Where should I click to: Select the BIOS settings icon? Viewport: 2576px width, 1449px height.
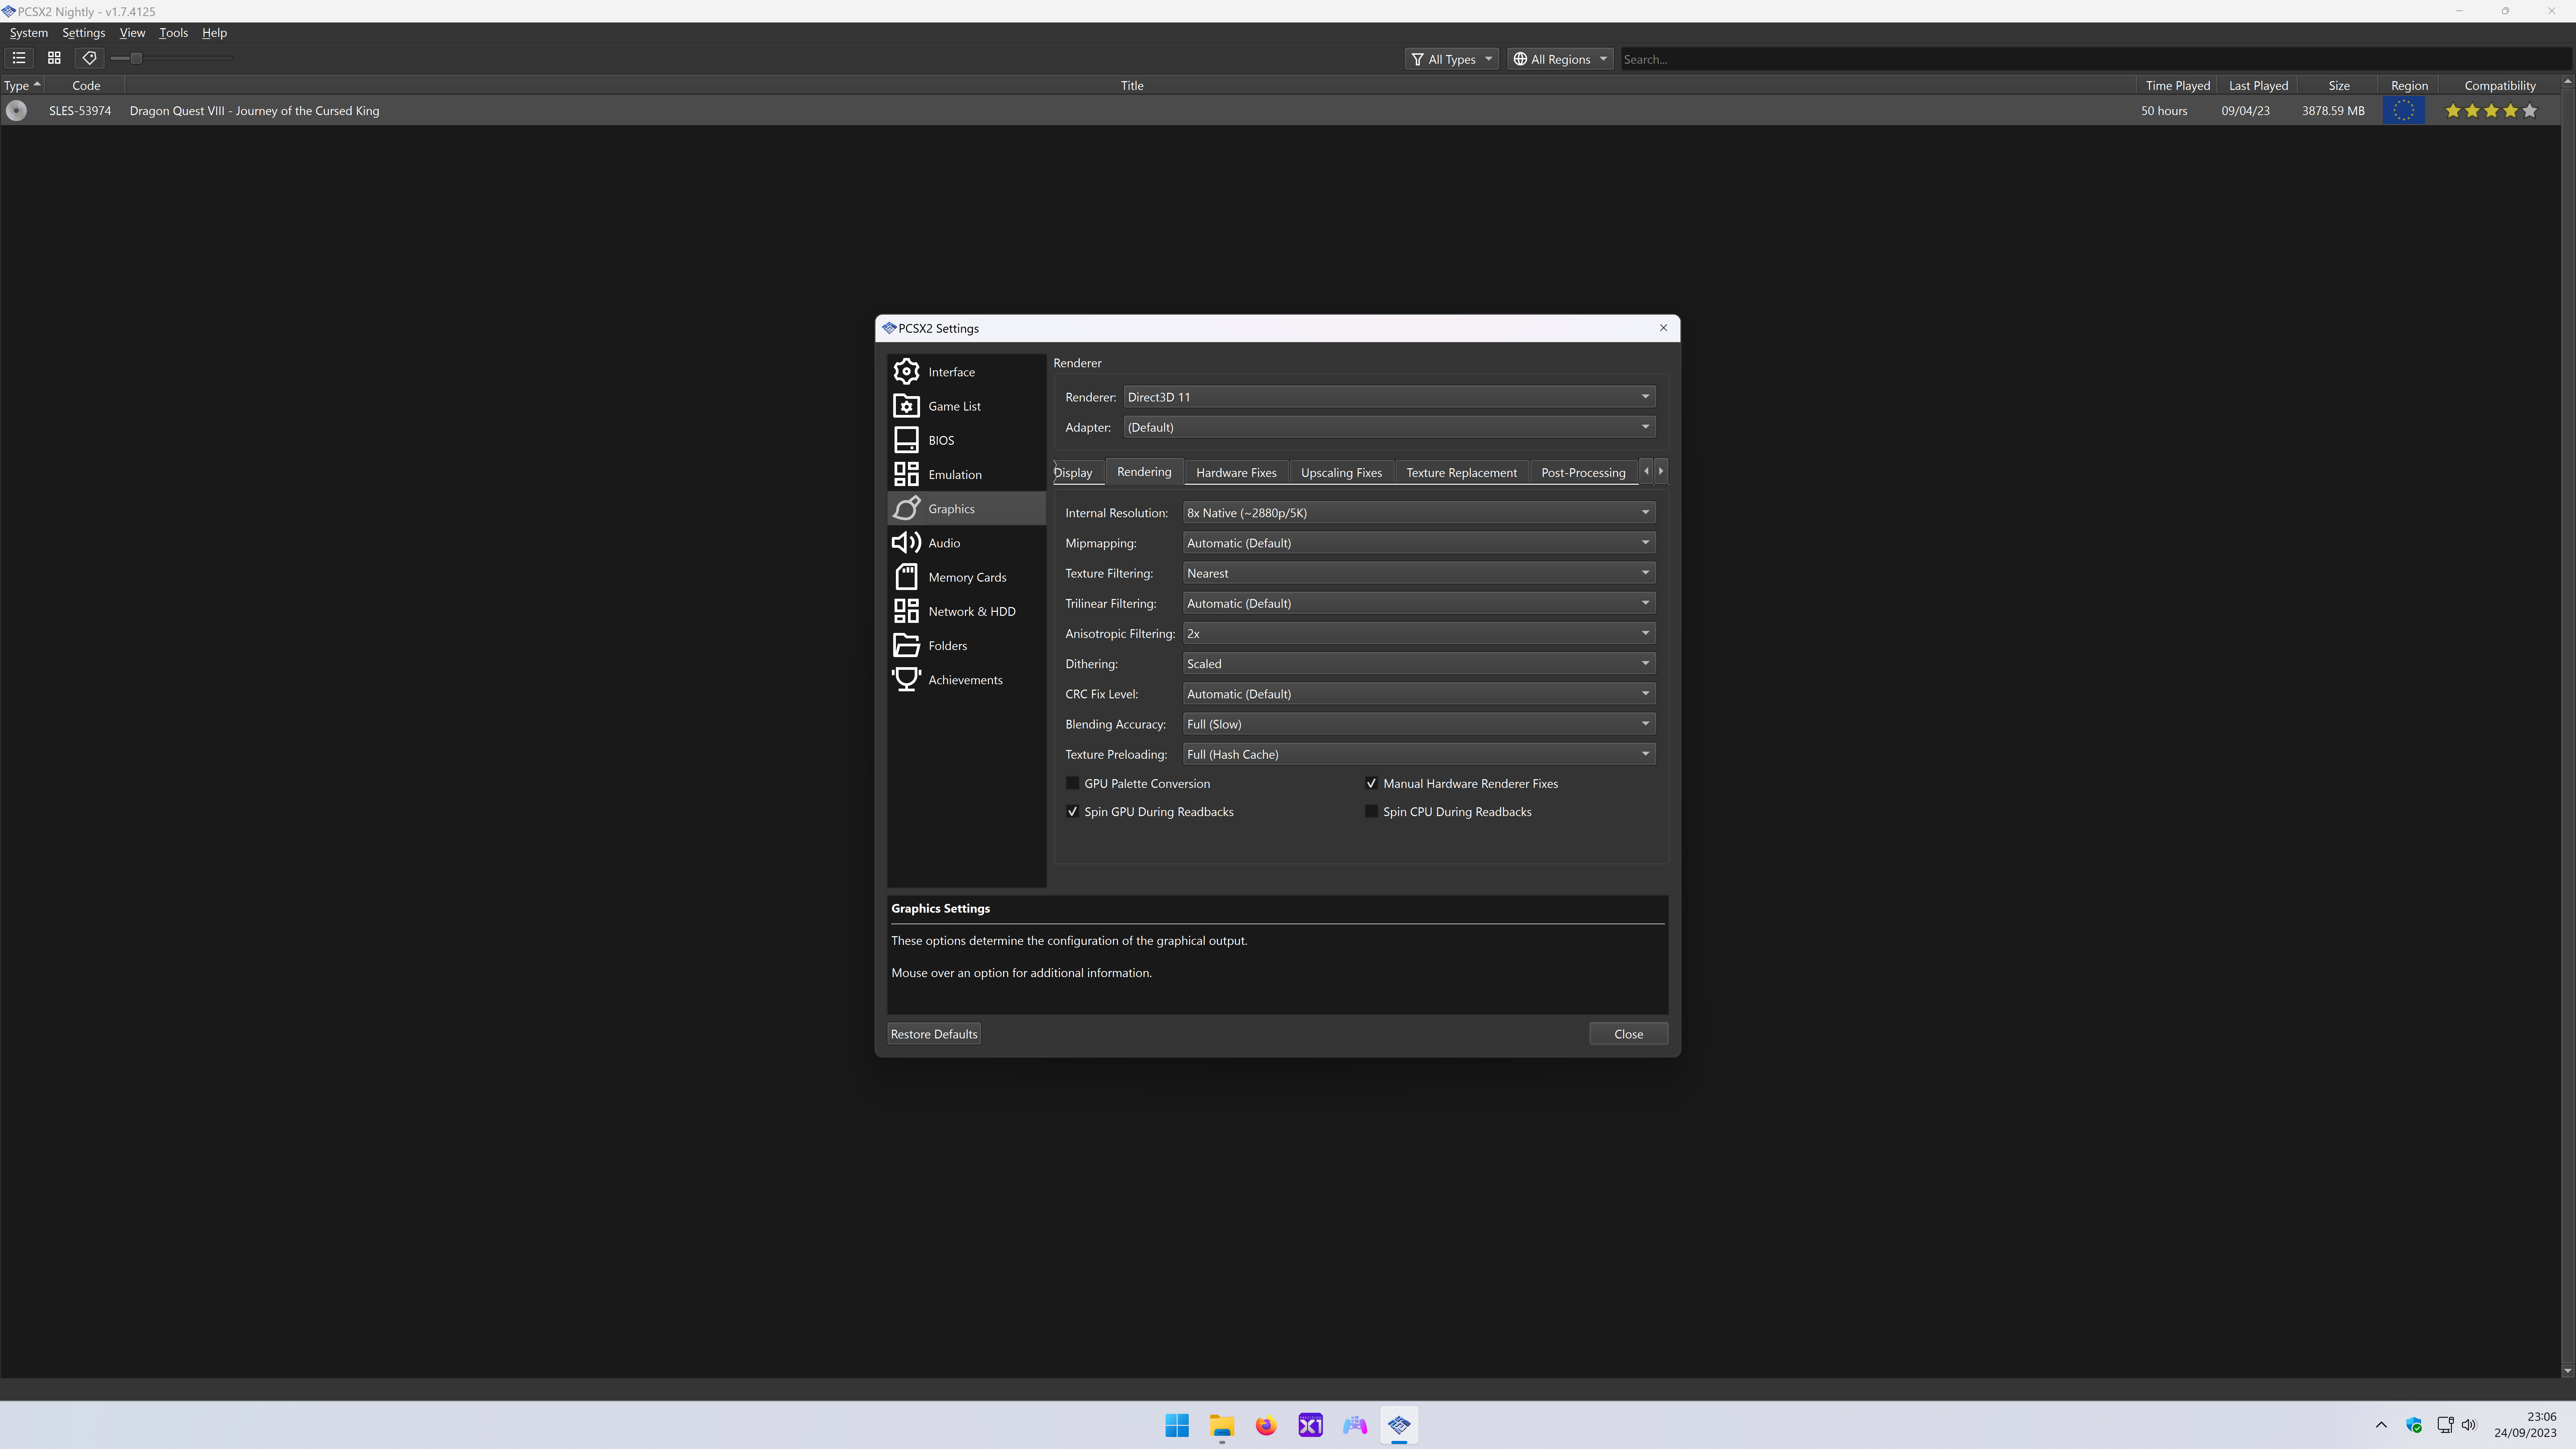(x=906, y=440)
